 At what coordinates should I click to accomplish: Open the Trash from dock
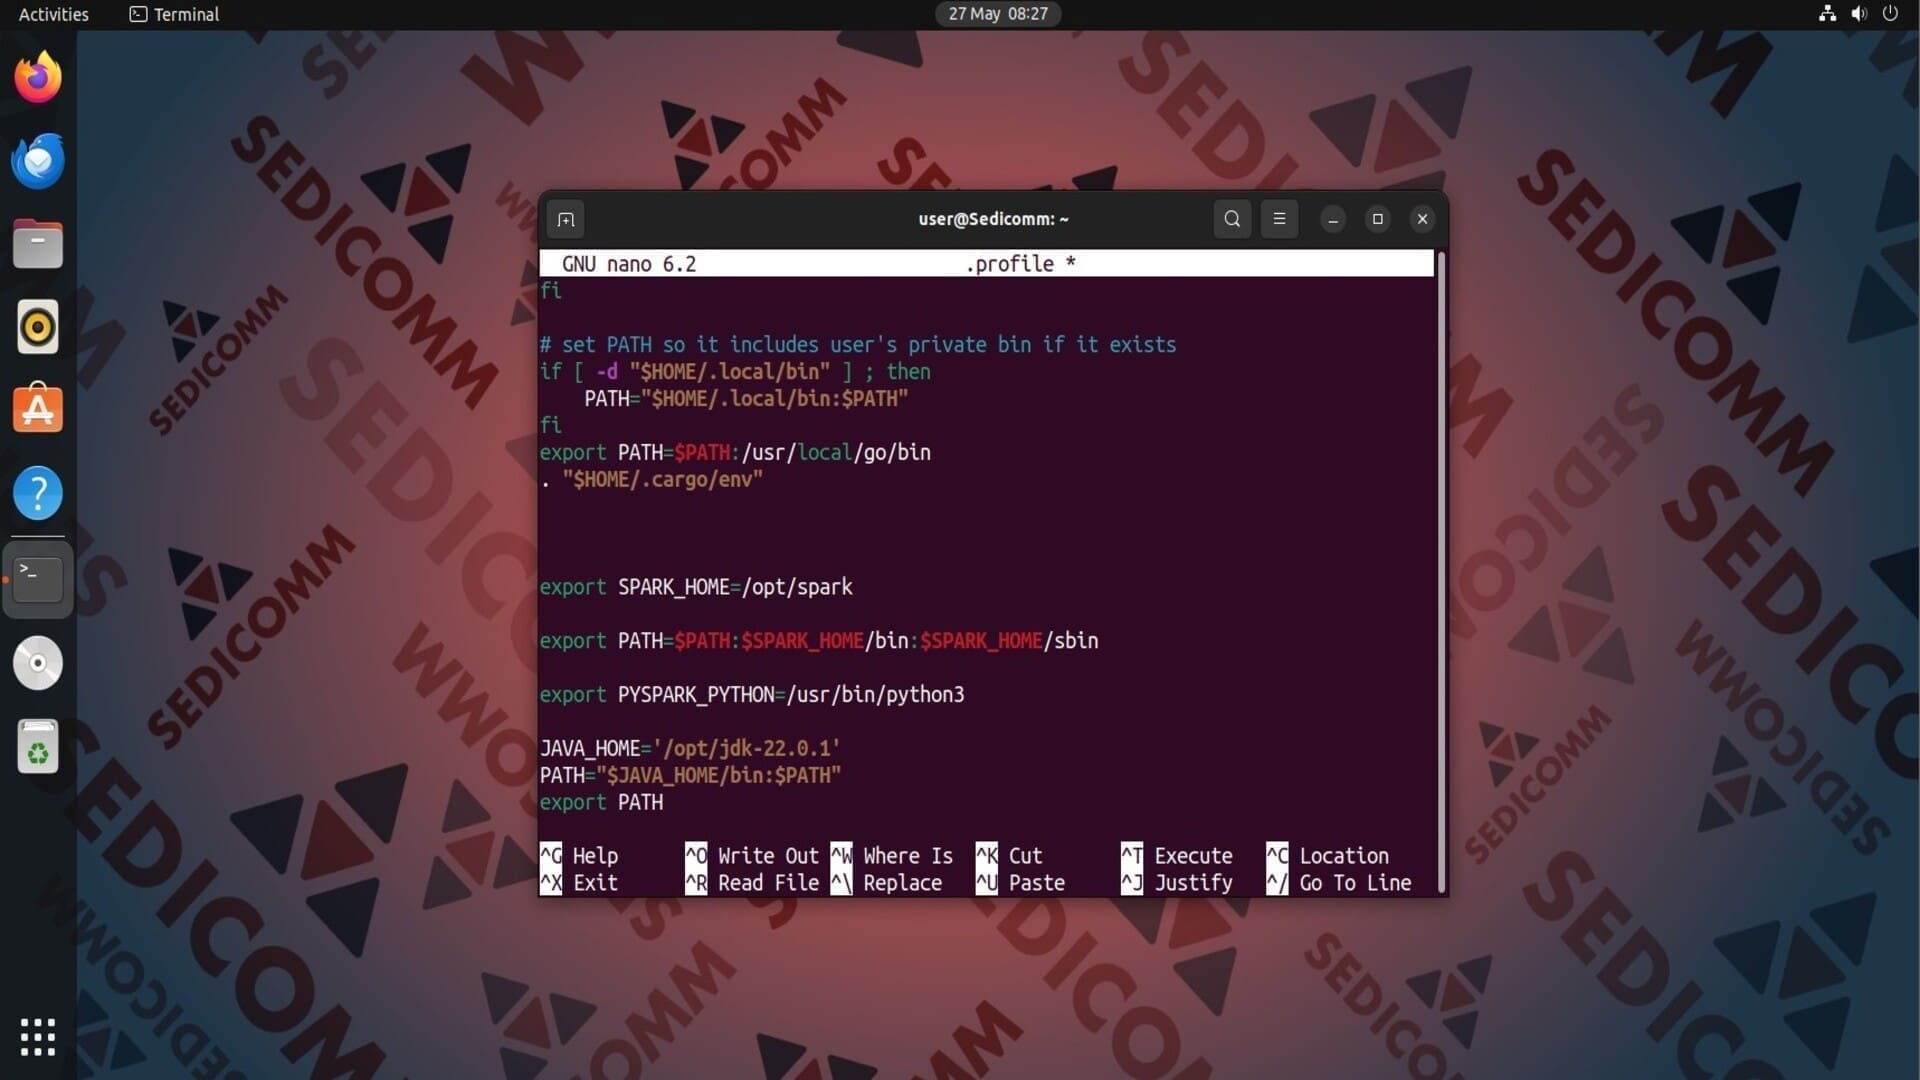click(38, 747)
